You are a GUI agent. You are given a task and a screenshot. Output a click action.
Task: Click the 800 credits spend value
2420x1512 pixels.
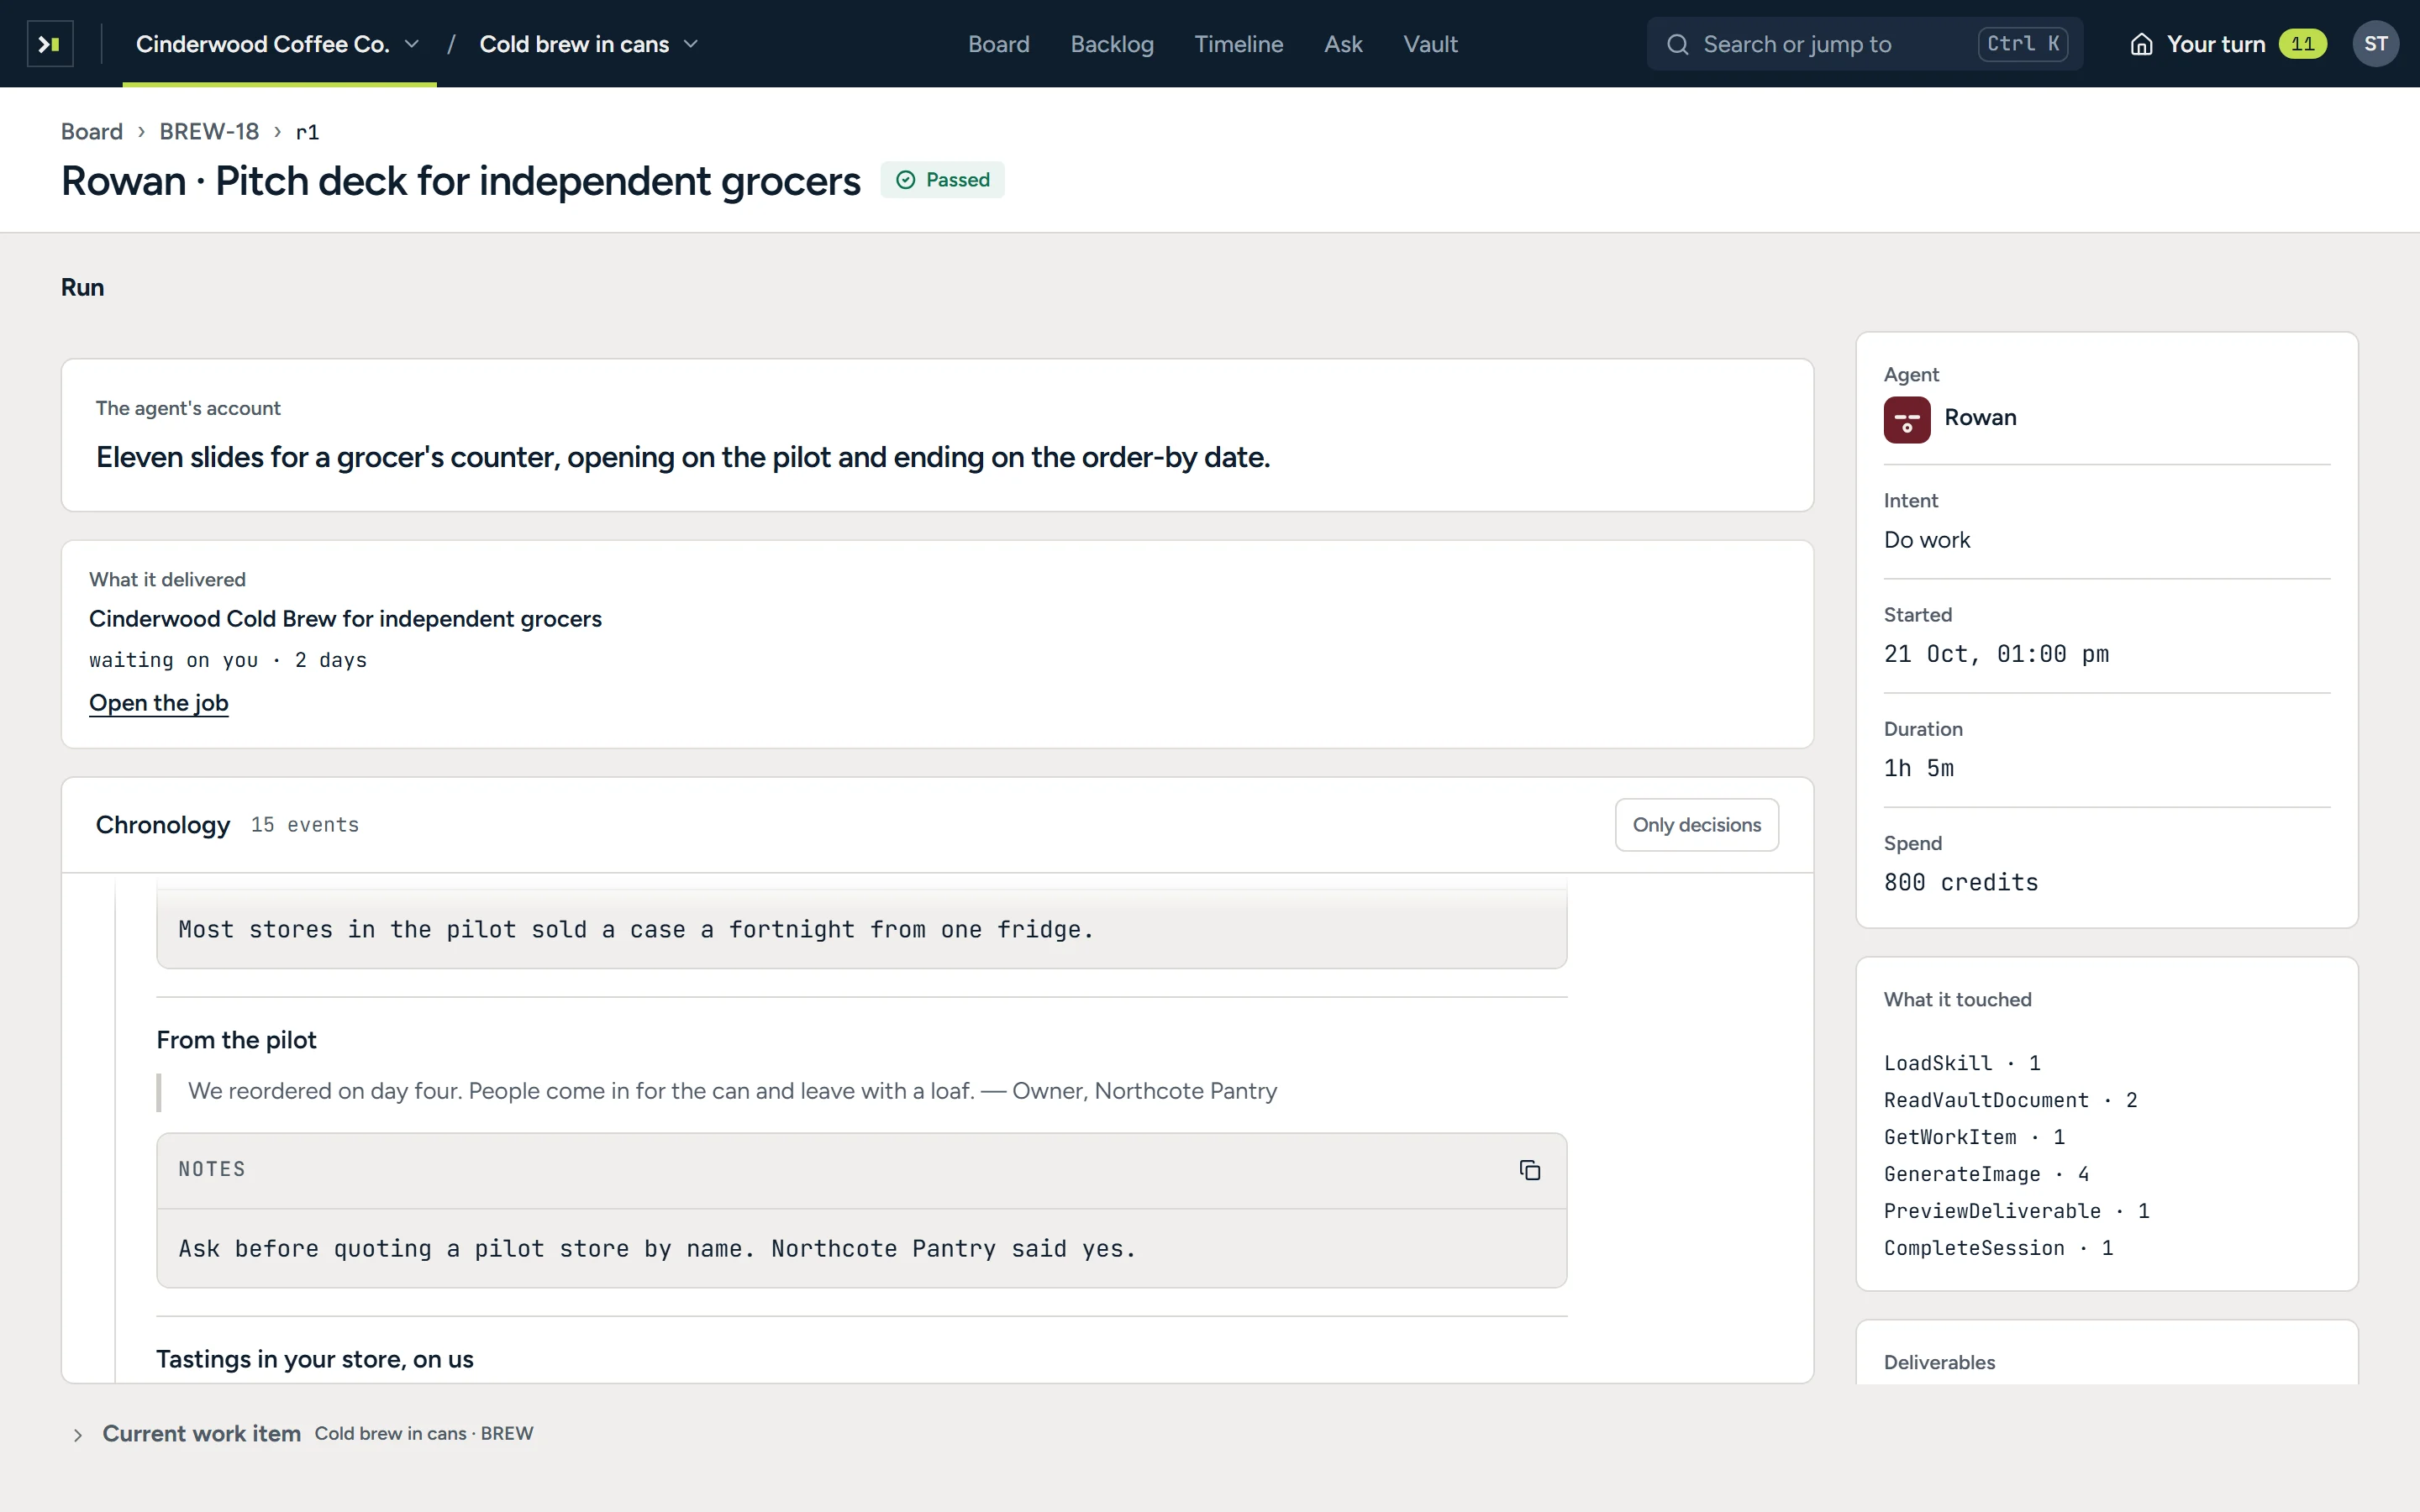[1960, 882]
